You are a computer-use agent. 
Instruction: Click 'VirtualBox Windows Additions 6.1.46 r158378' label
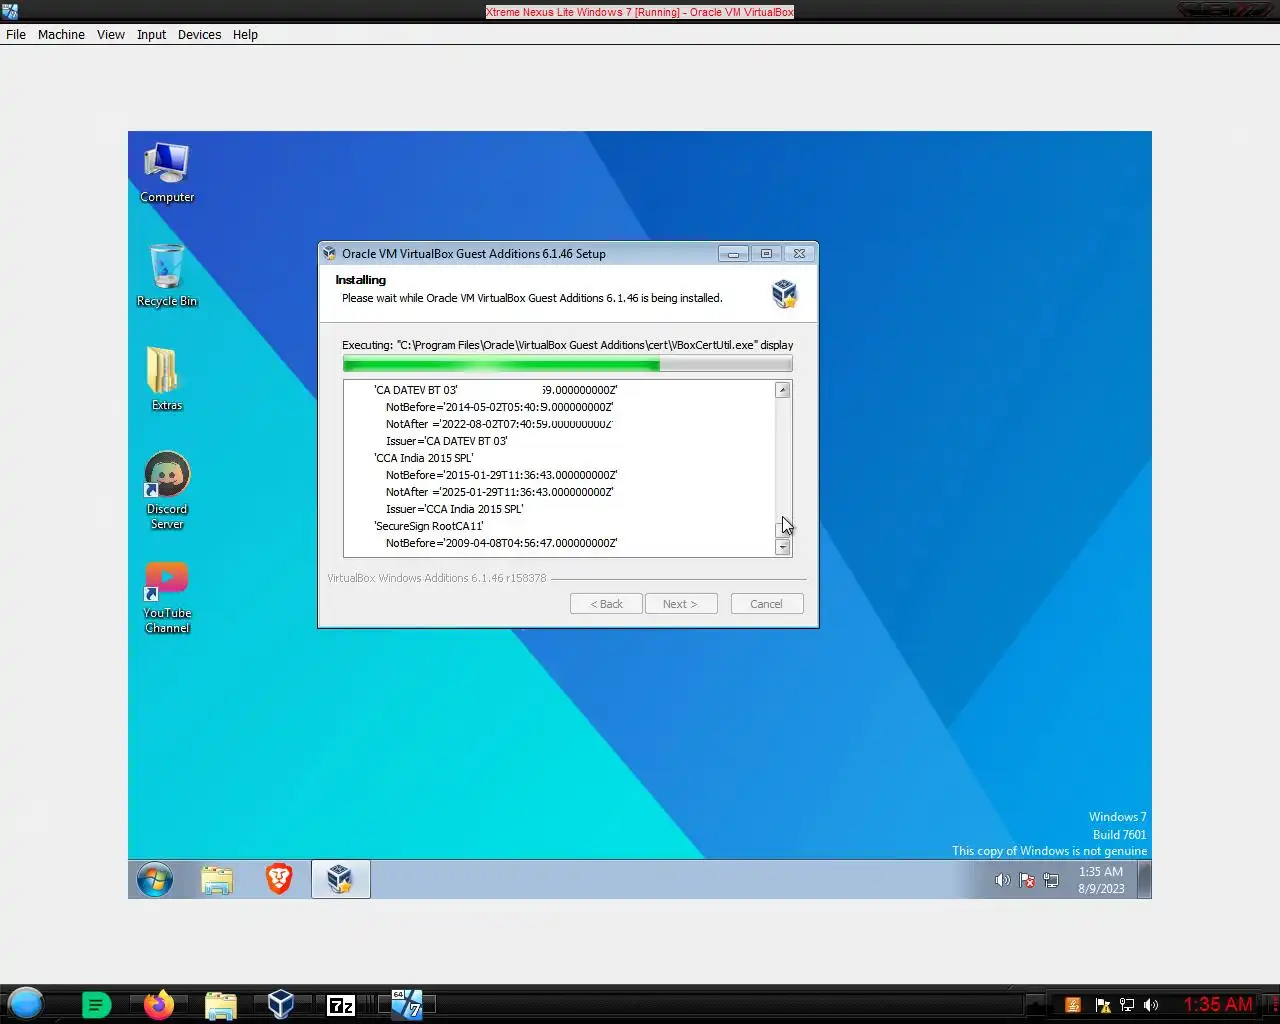[437, 578]
